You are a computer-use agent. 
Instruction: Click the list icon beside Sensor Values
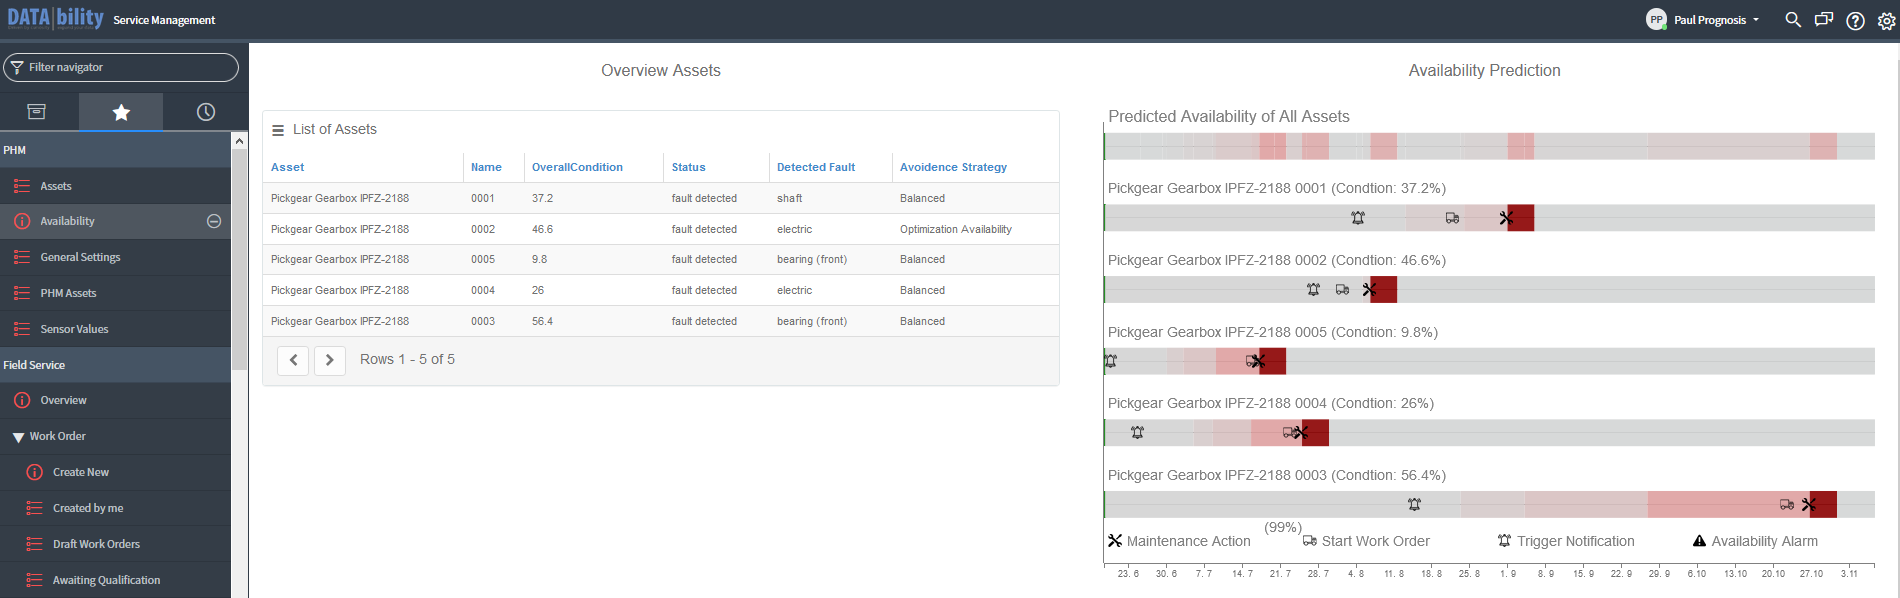pos(22,329)
